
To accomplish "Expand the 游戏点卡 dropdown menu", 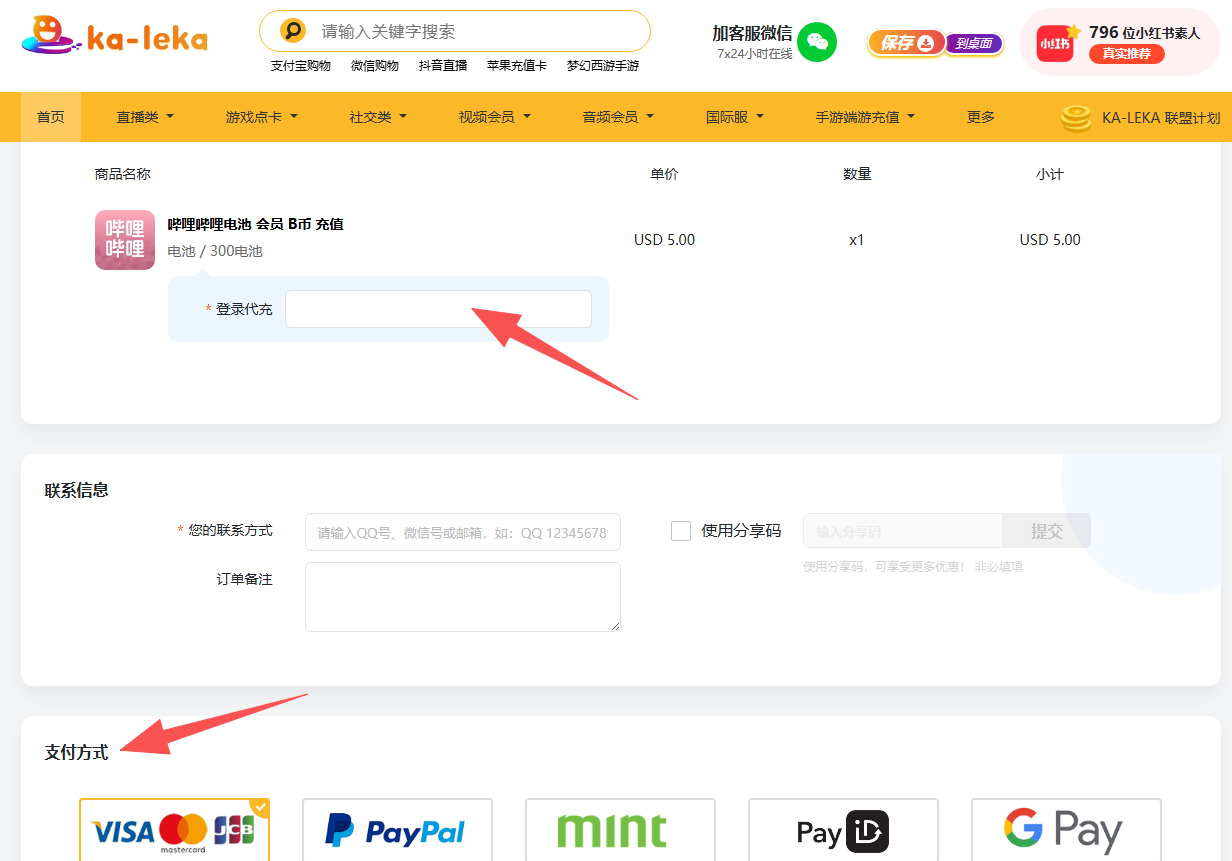I will tap(261, 117).
